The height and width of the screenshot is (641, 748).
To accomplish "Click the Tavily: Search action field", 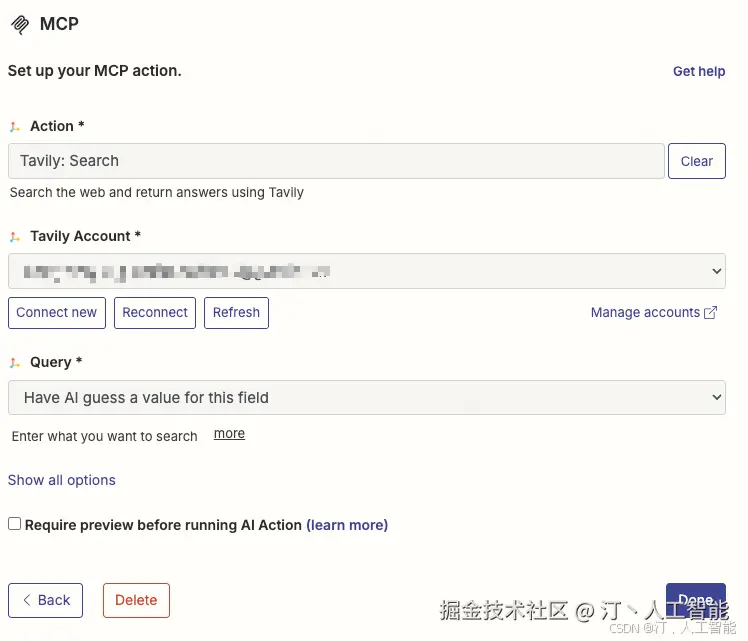I will (336, 161).
